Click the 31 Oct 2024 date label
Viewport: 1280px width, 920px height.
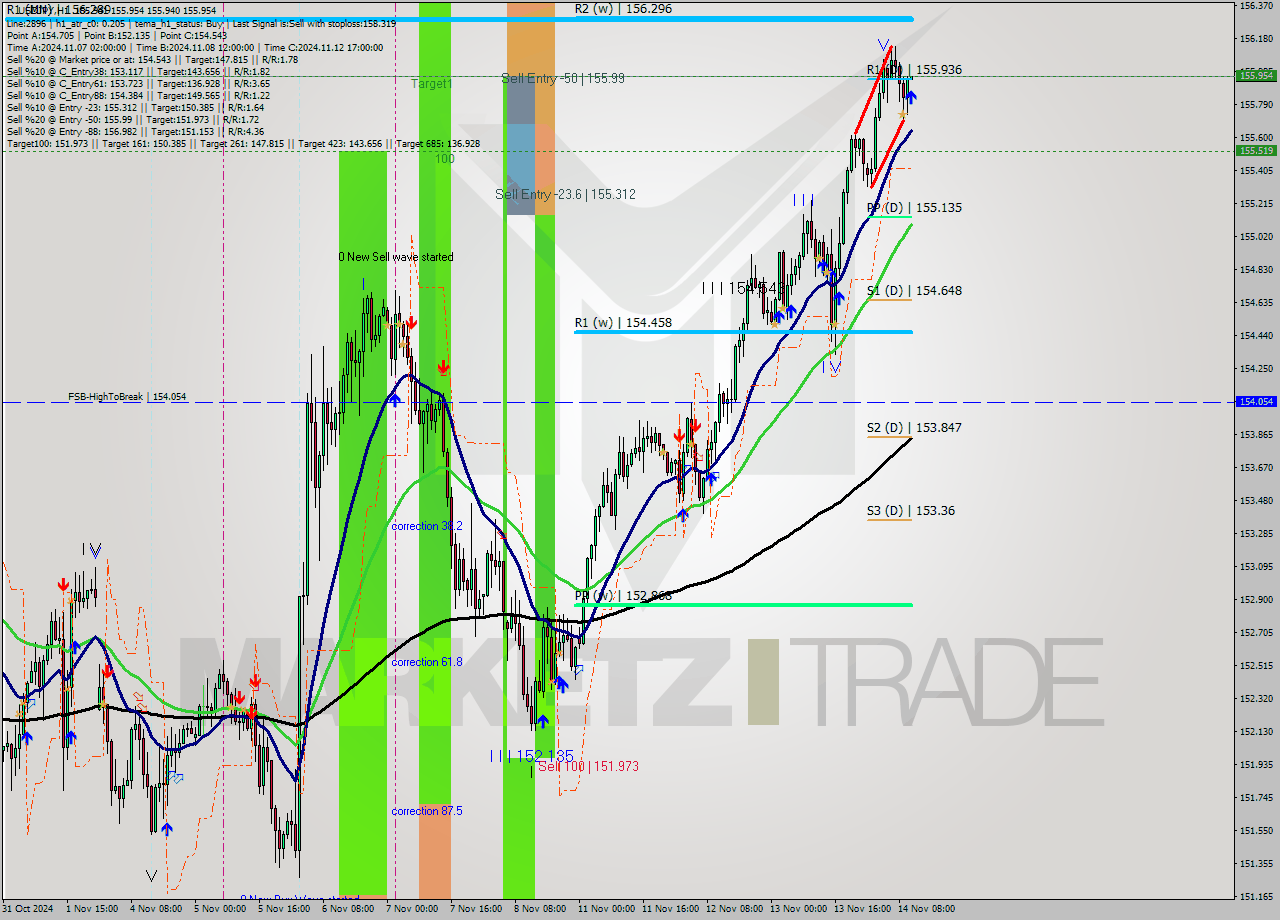click(27, 909)
